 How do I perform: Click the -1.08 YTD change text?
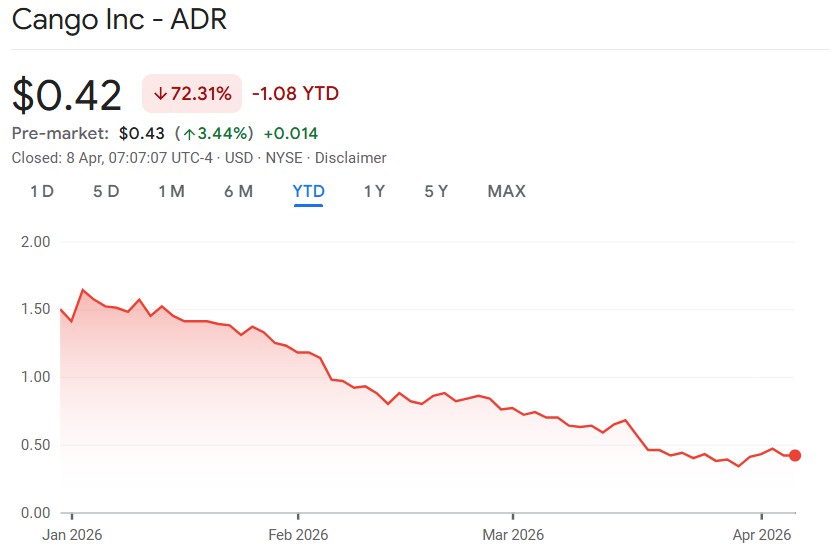point(295,94)
